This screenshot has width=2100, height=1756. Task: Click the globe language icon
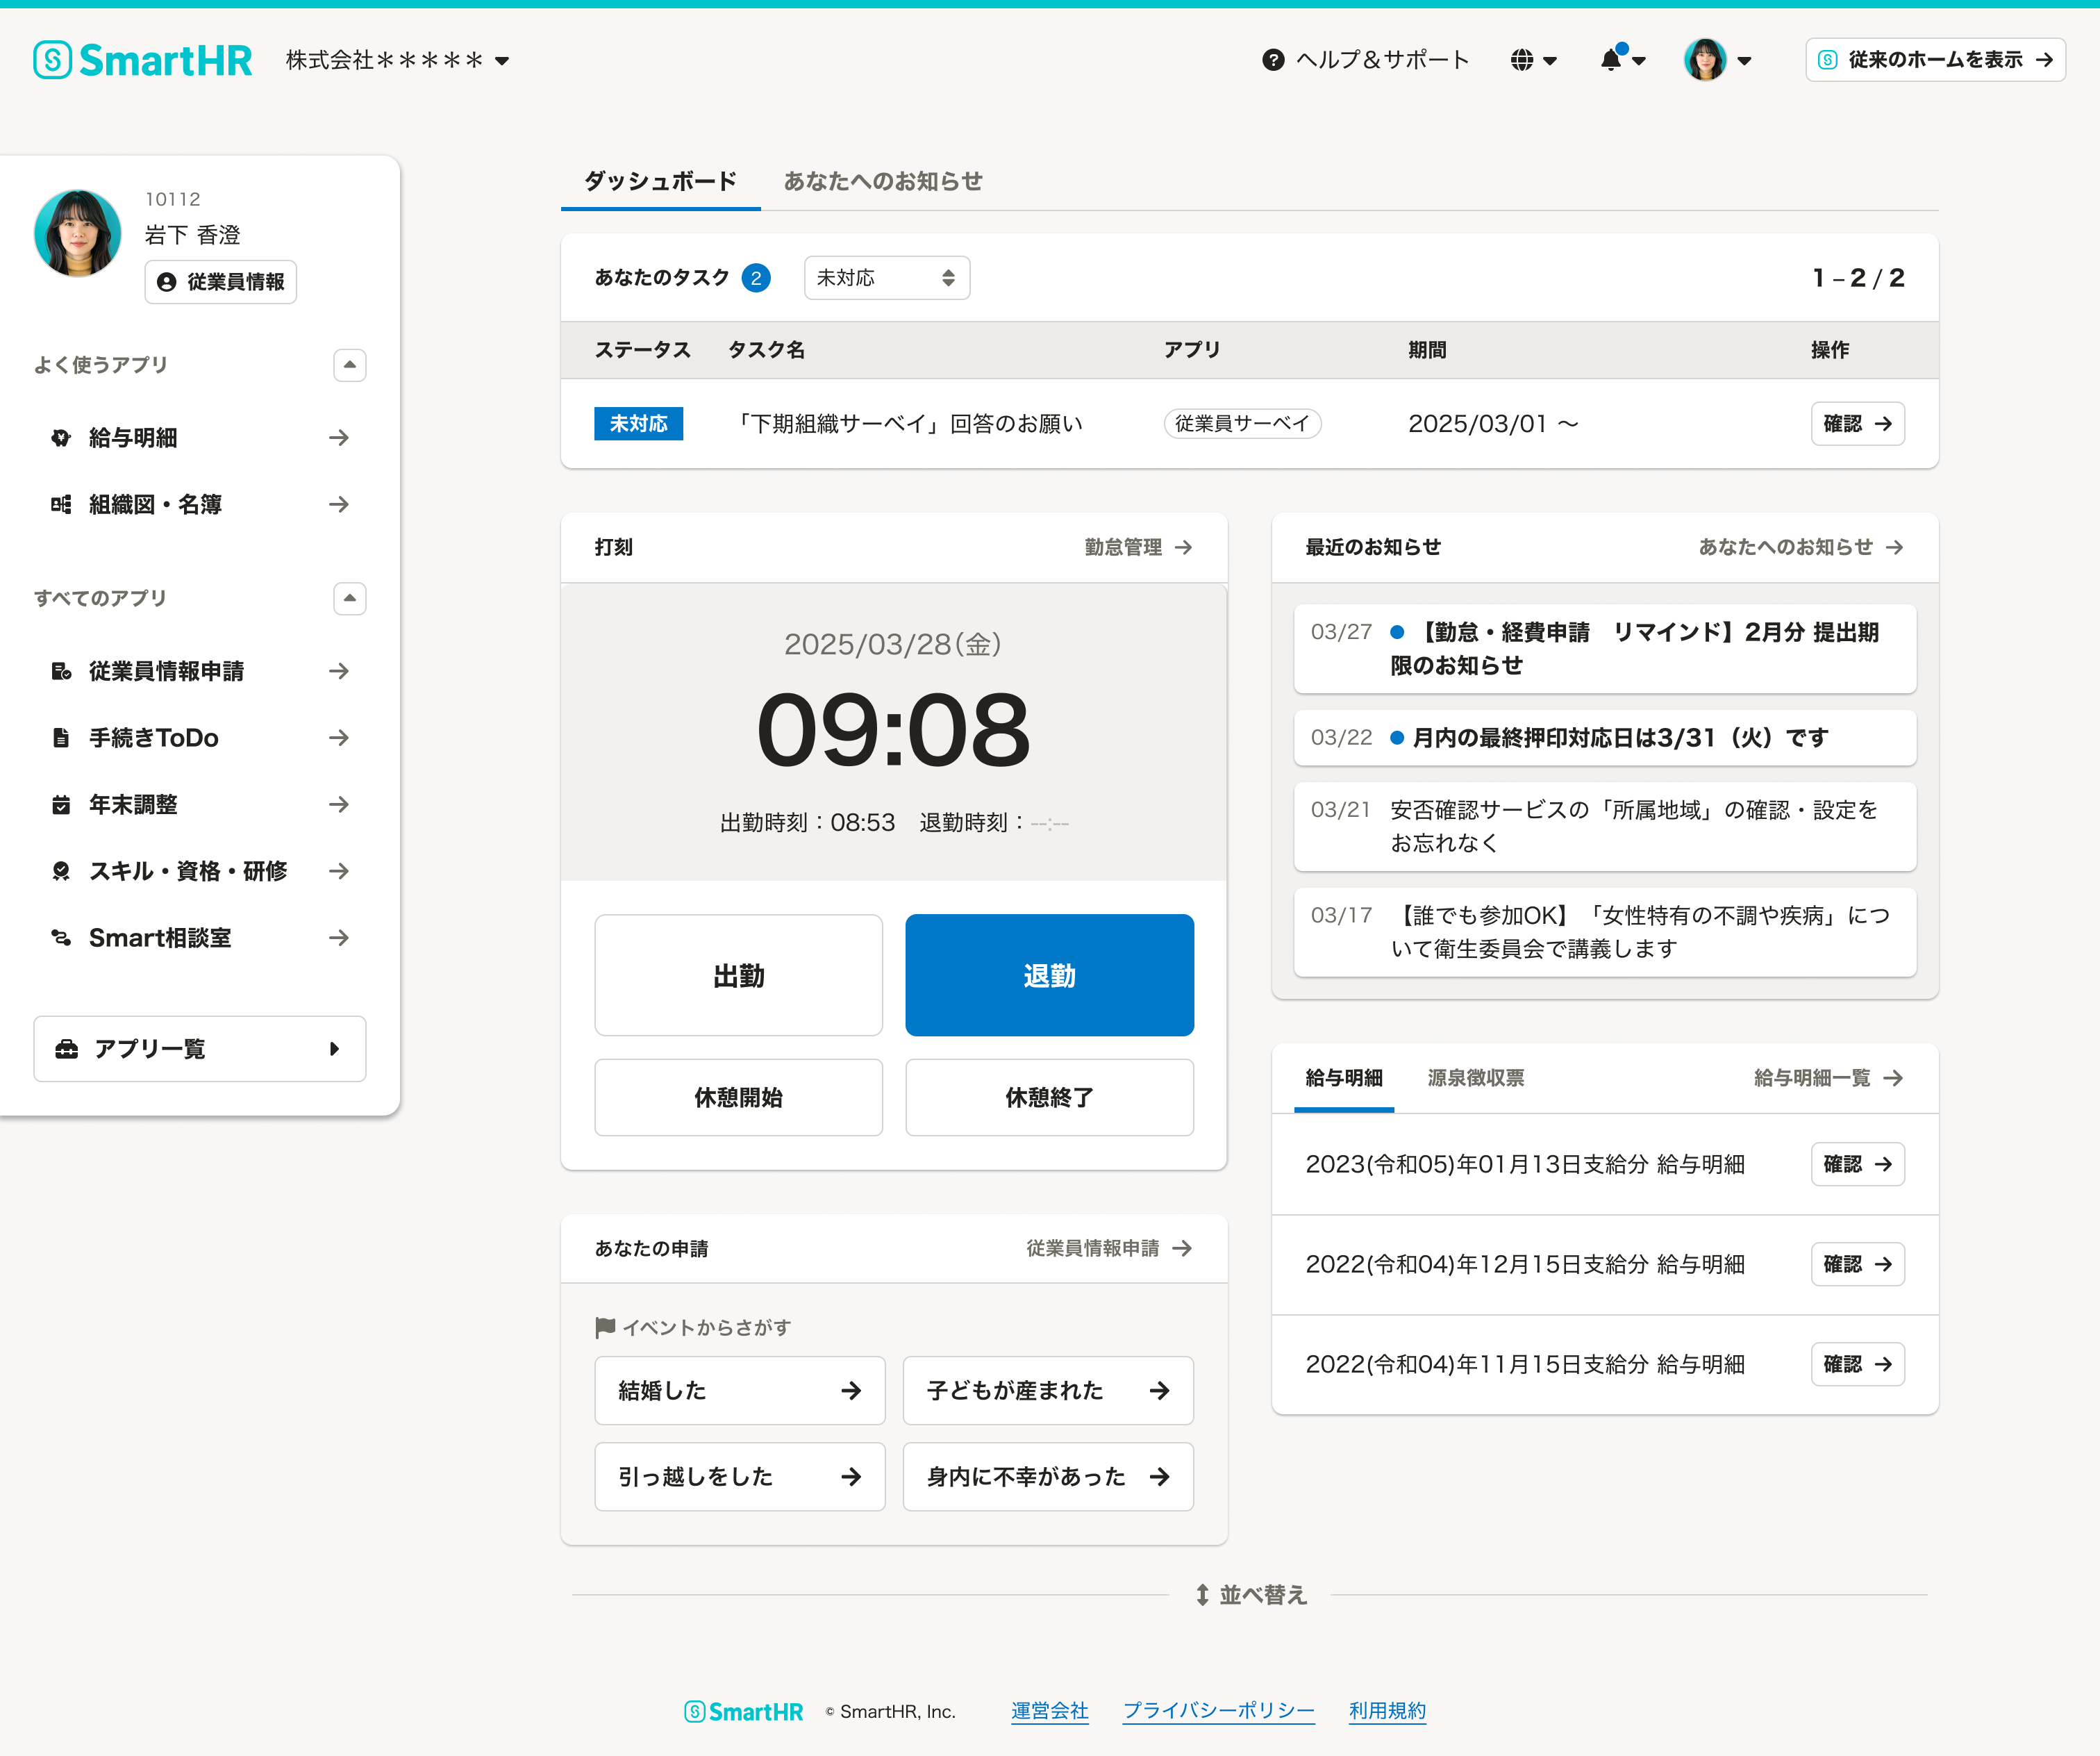(1521, 60)
